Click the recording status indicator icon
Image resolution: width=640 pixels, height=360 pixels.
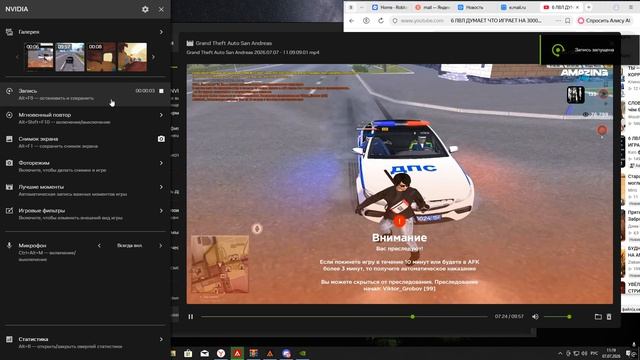558,50
